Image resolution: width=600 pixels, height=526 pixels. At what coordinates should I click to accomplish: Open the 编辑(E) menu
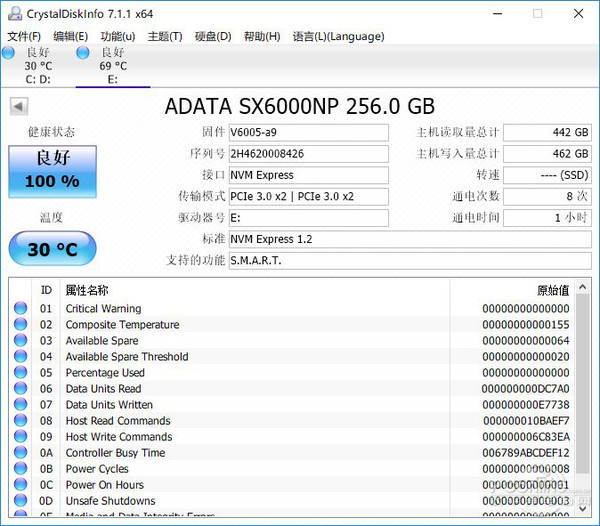click(x=71, y=36)
